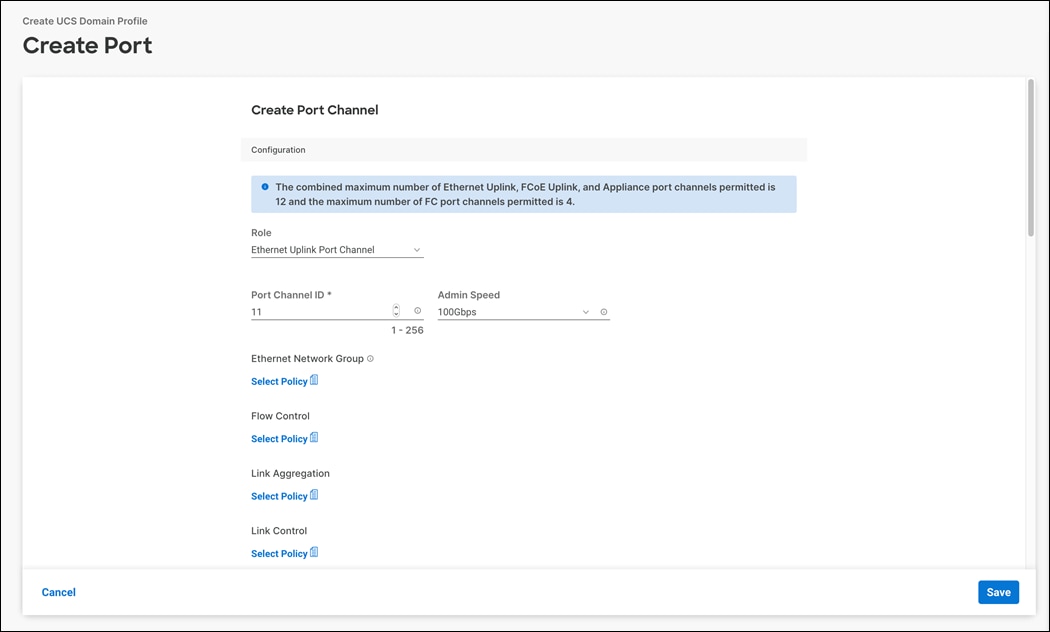Open the Role dropdown
This screenshot has width=1050, height=632.
pyautogui.click(x=337, y=250)
